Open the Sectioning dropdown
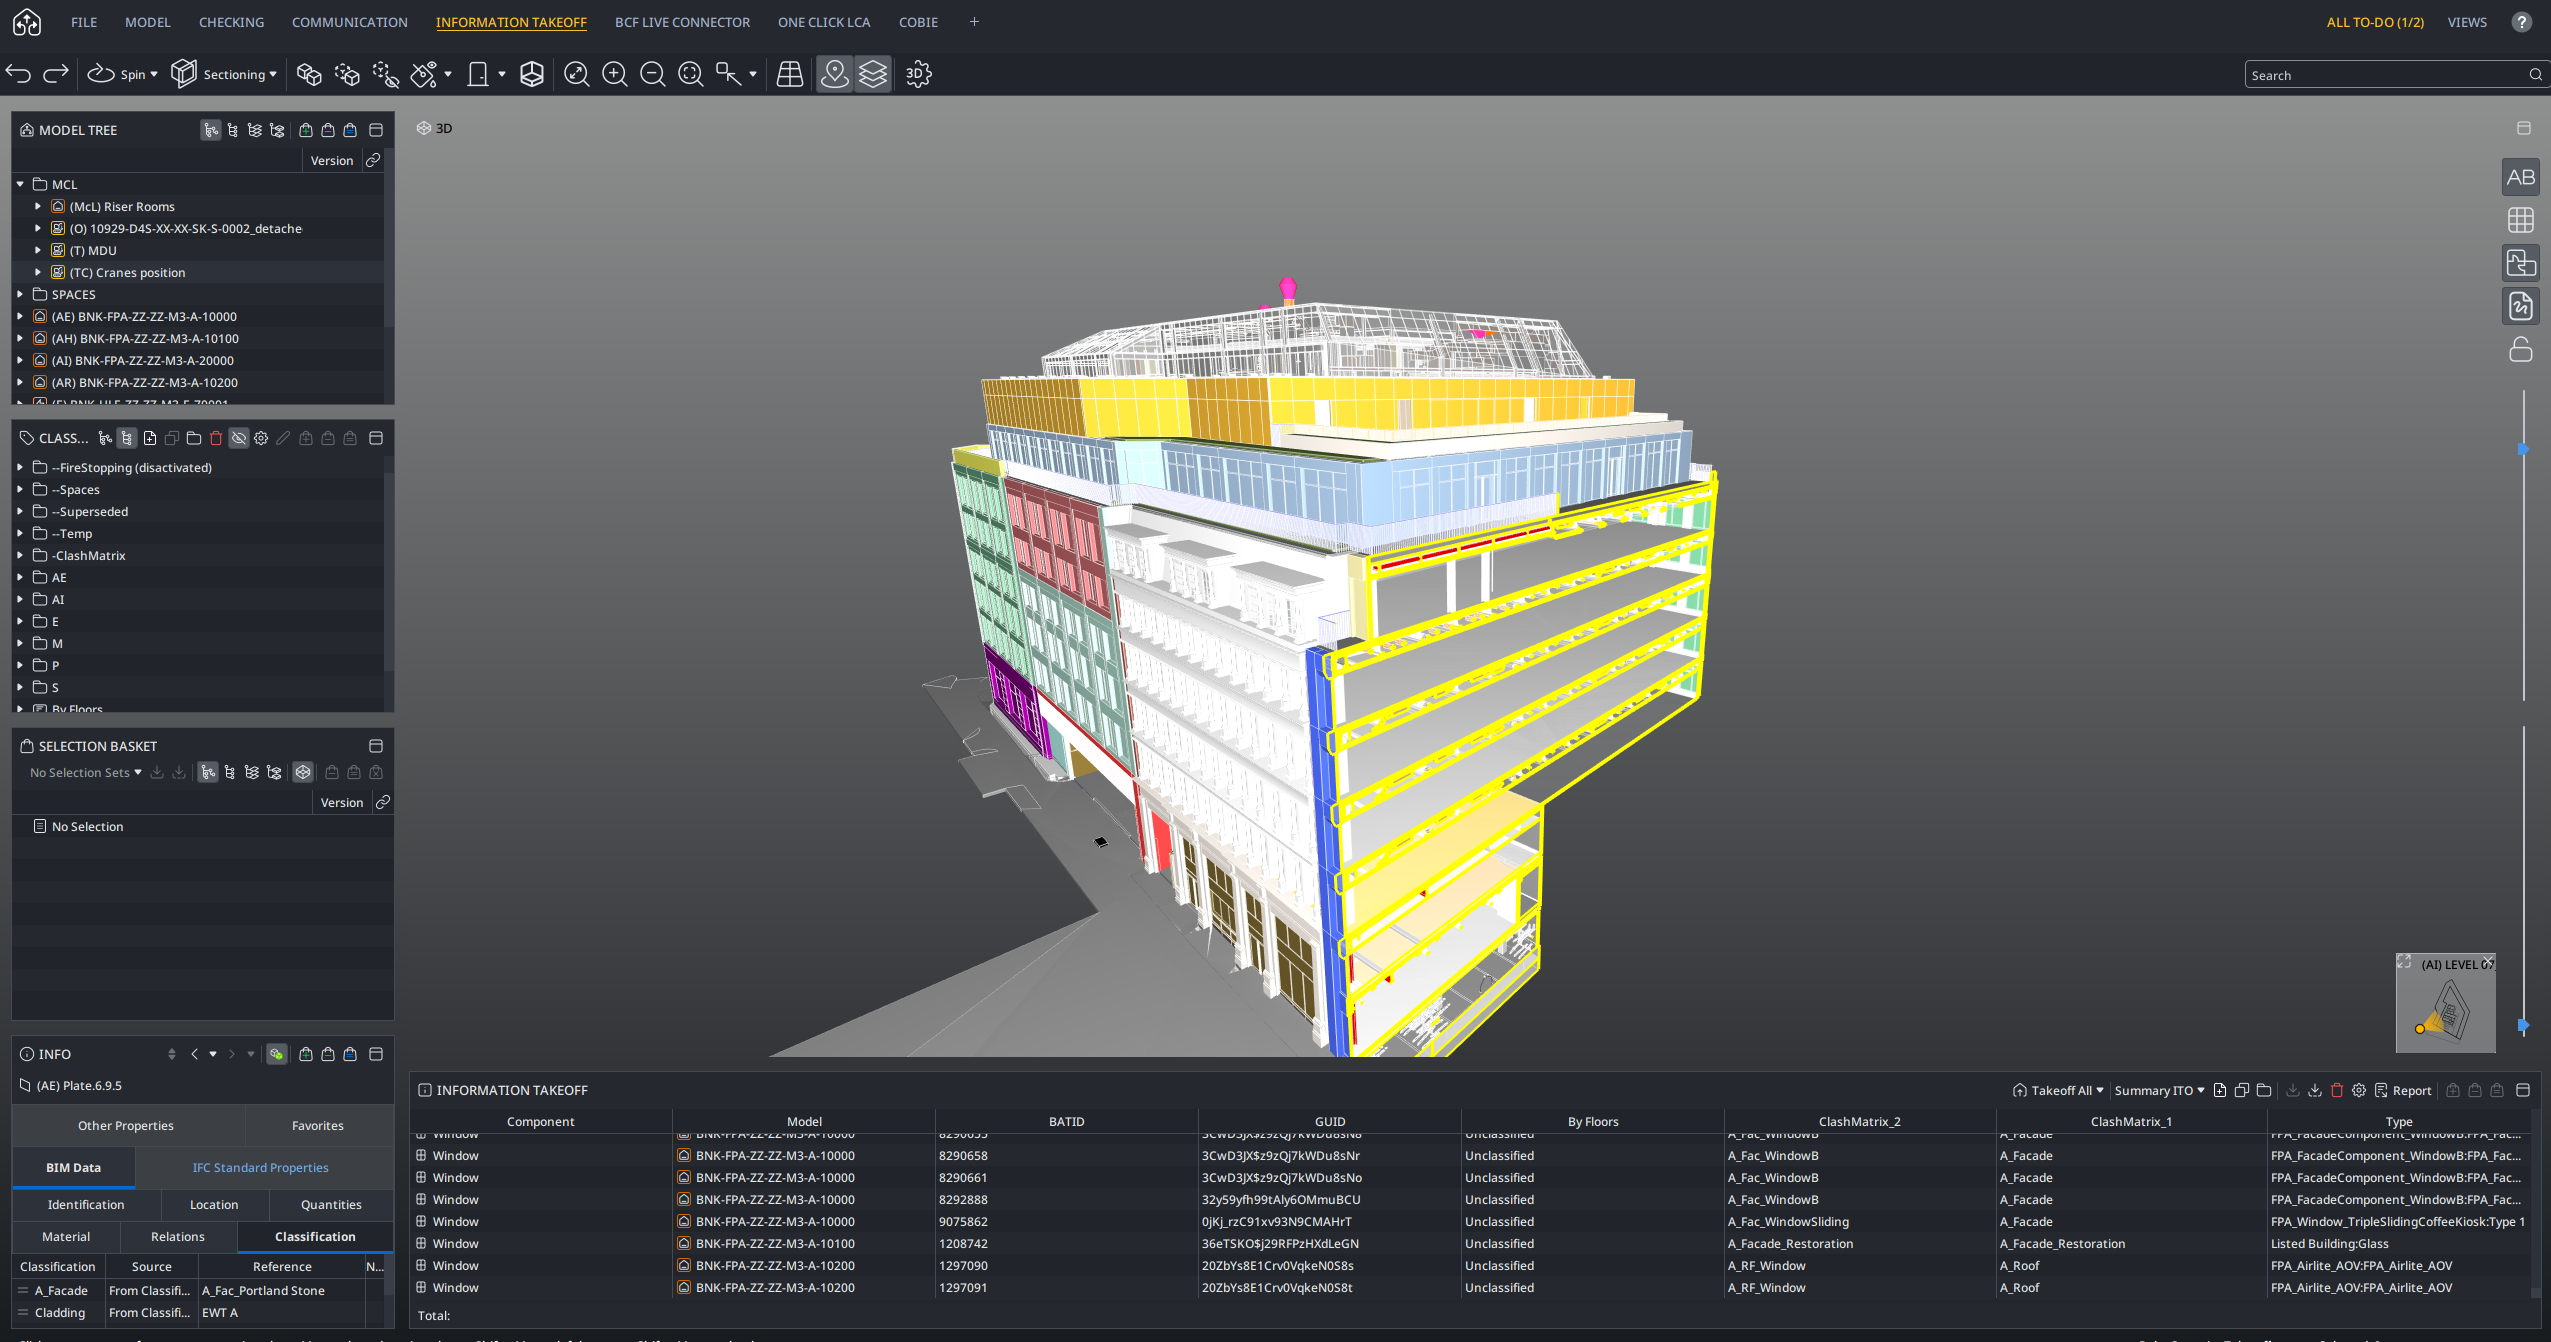 pyautogui.click(x=224, y=74)
